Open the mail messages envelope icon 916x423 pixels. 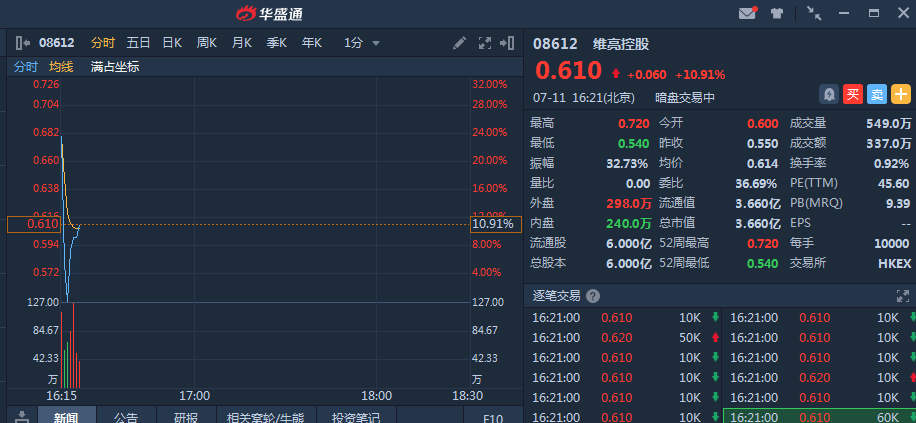pos(747,13)
